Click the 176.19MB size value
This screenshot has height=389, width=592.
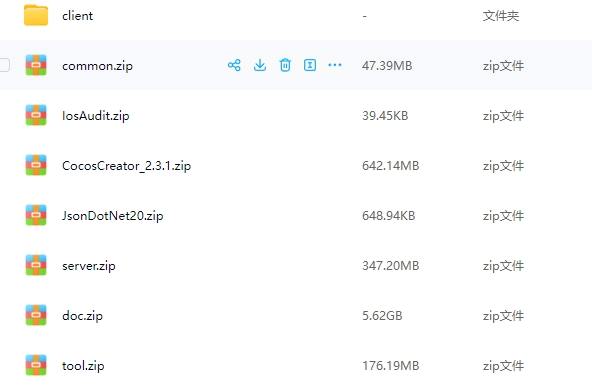pyautogui.click(x=390, y=366)
